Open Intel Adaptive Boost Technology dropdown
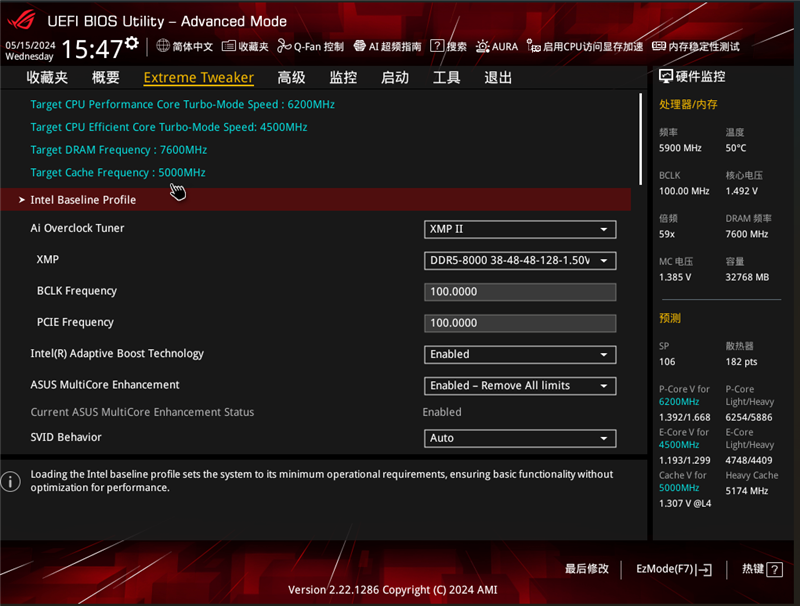 pyautogui.click(x=520, y=355)
